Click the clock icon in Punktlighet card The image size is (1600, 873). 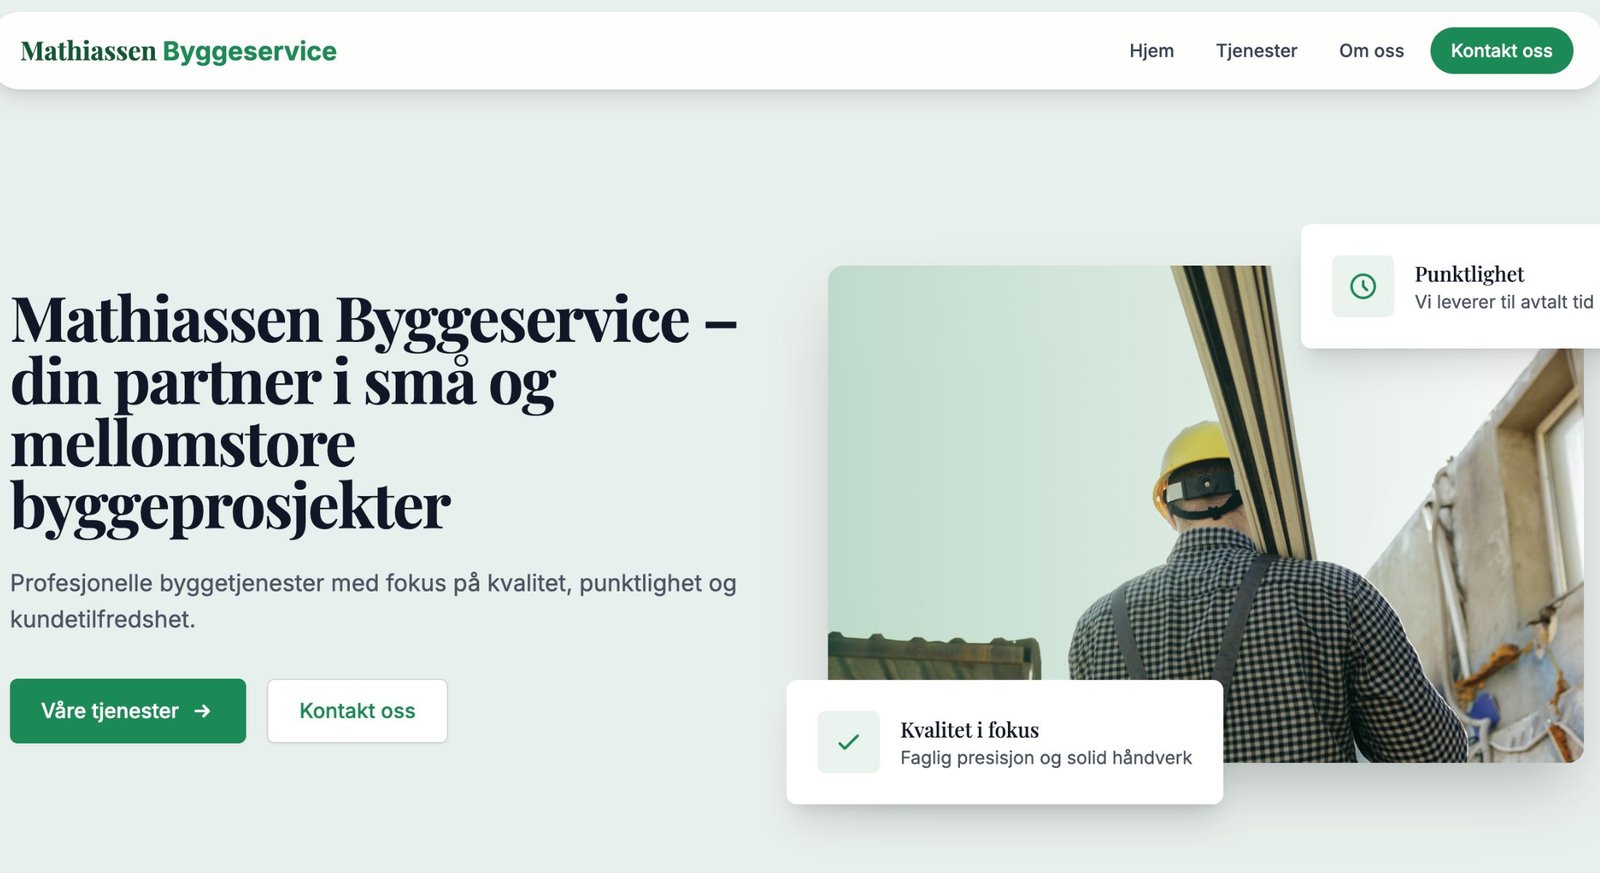[x=1362, y=286]
